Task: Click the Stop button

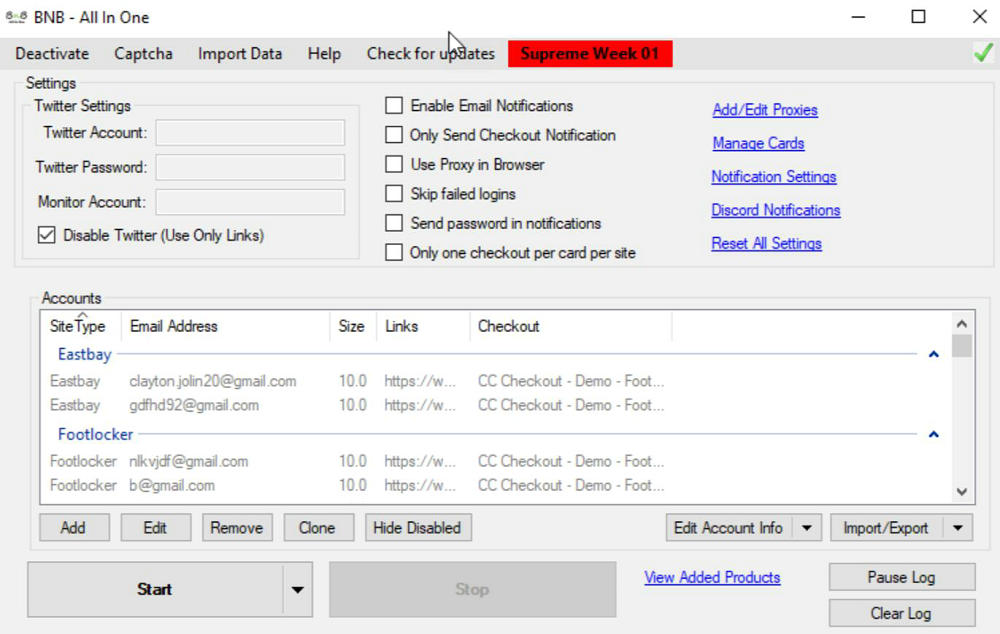Action: (x=473, y=589)
